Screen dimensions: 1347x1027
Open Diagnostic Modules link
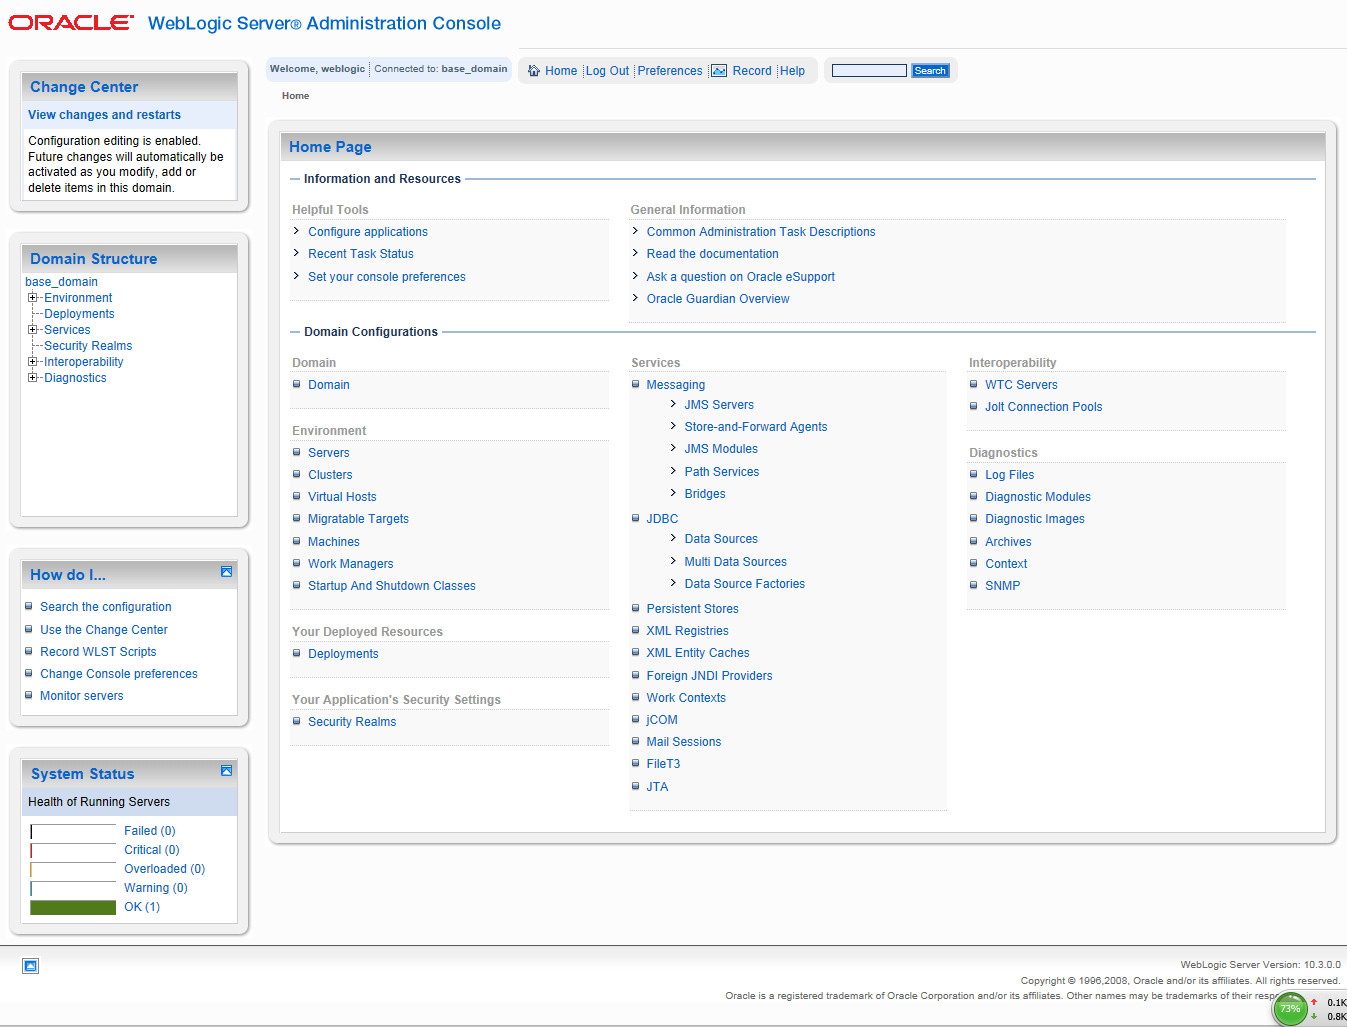(1038, 497)
